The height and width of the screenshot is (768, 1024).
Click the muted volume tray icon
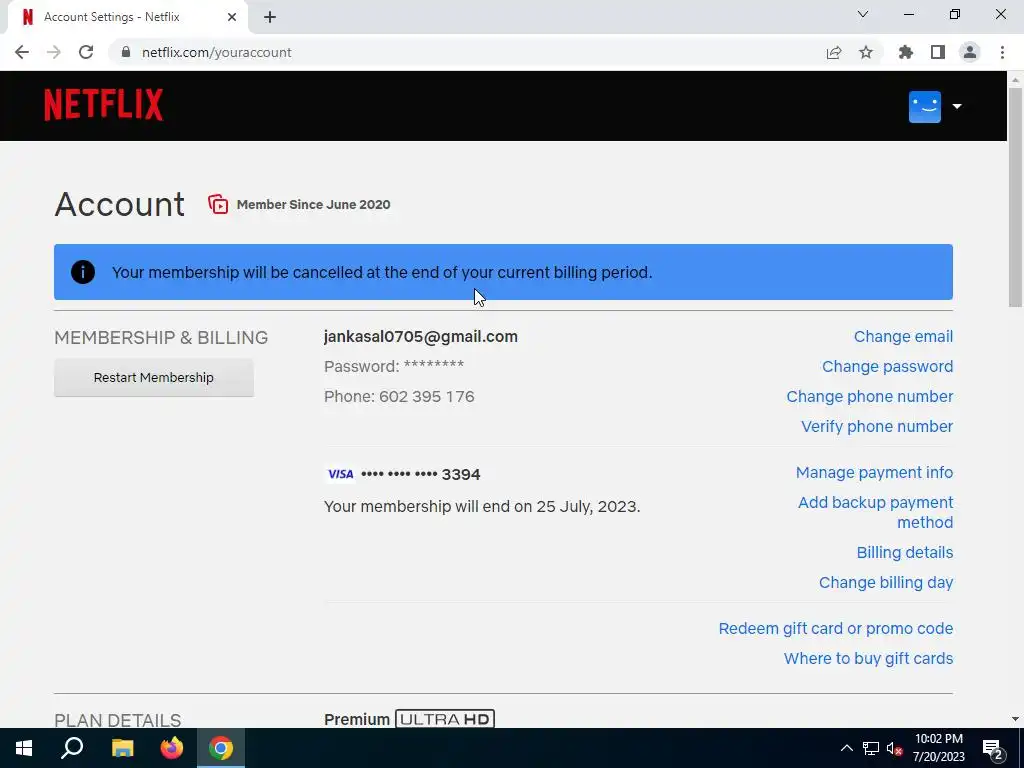click(894, 748)
